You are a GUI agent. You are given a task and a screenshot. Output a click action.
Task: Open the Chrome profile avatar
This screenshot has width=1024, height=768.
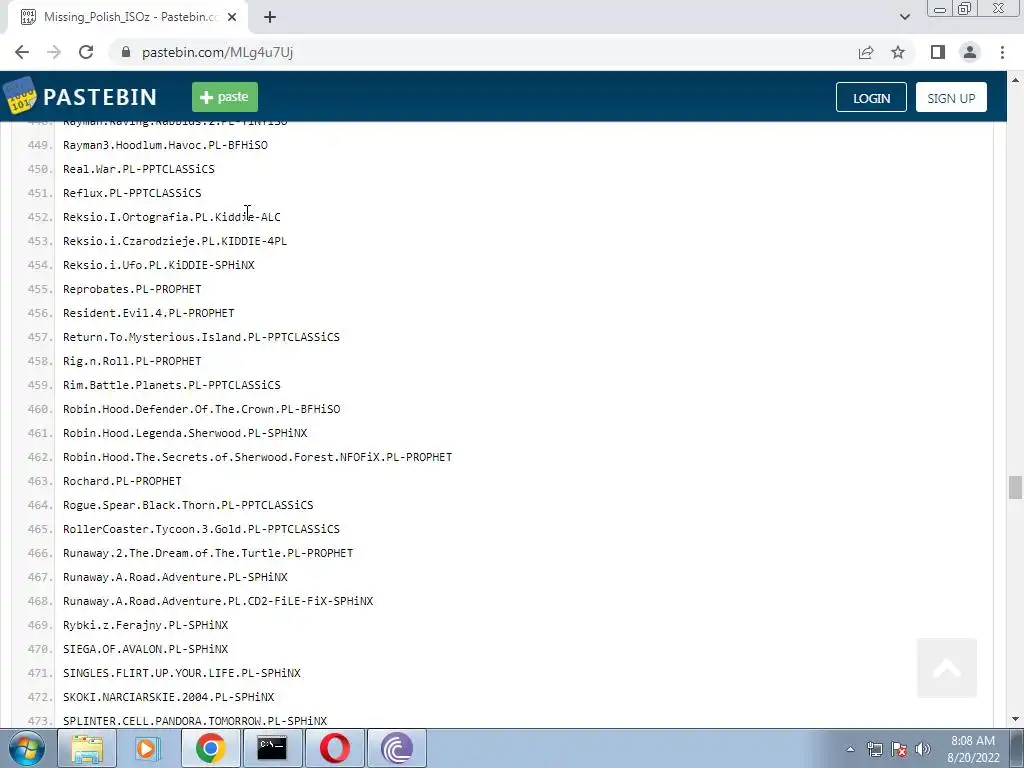(970, 52)
